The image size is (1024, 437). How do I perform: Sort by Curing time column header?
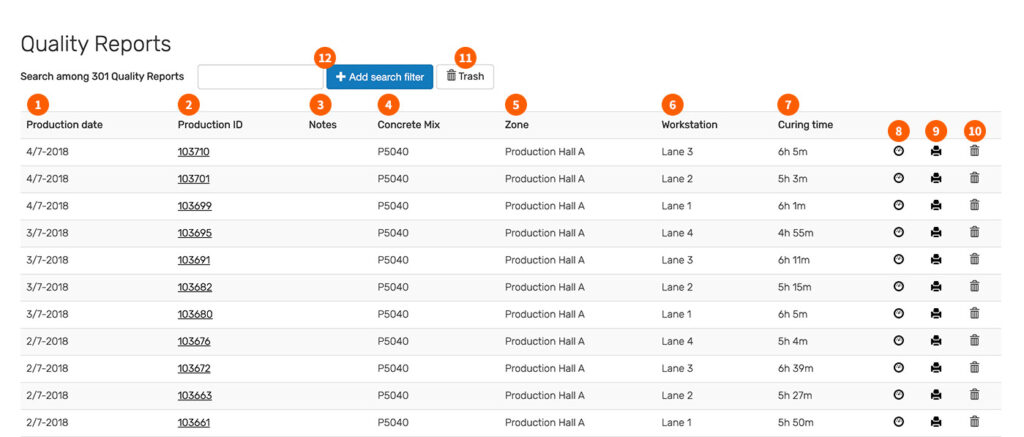click(x=805, y=124)
